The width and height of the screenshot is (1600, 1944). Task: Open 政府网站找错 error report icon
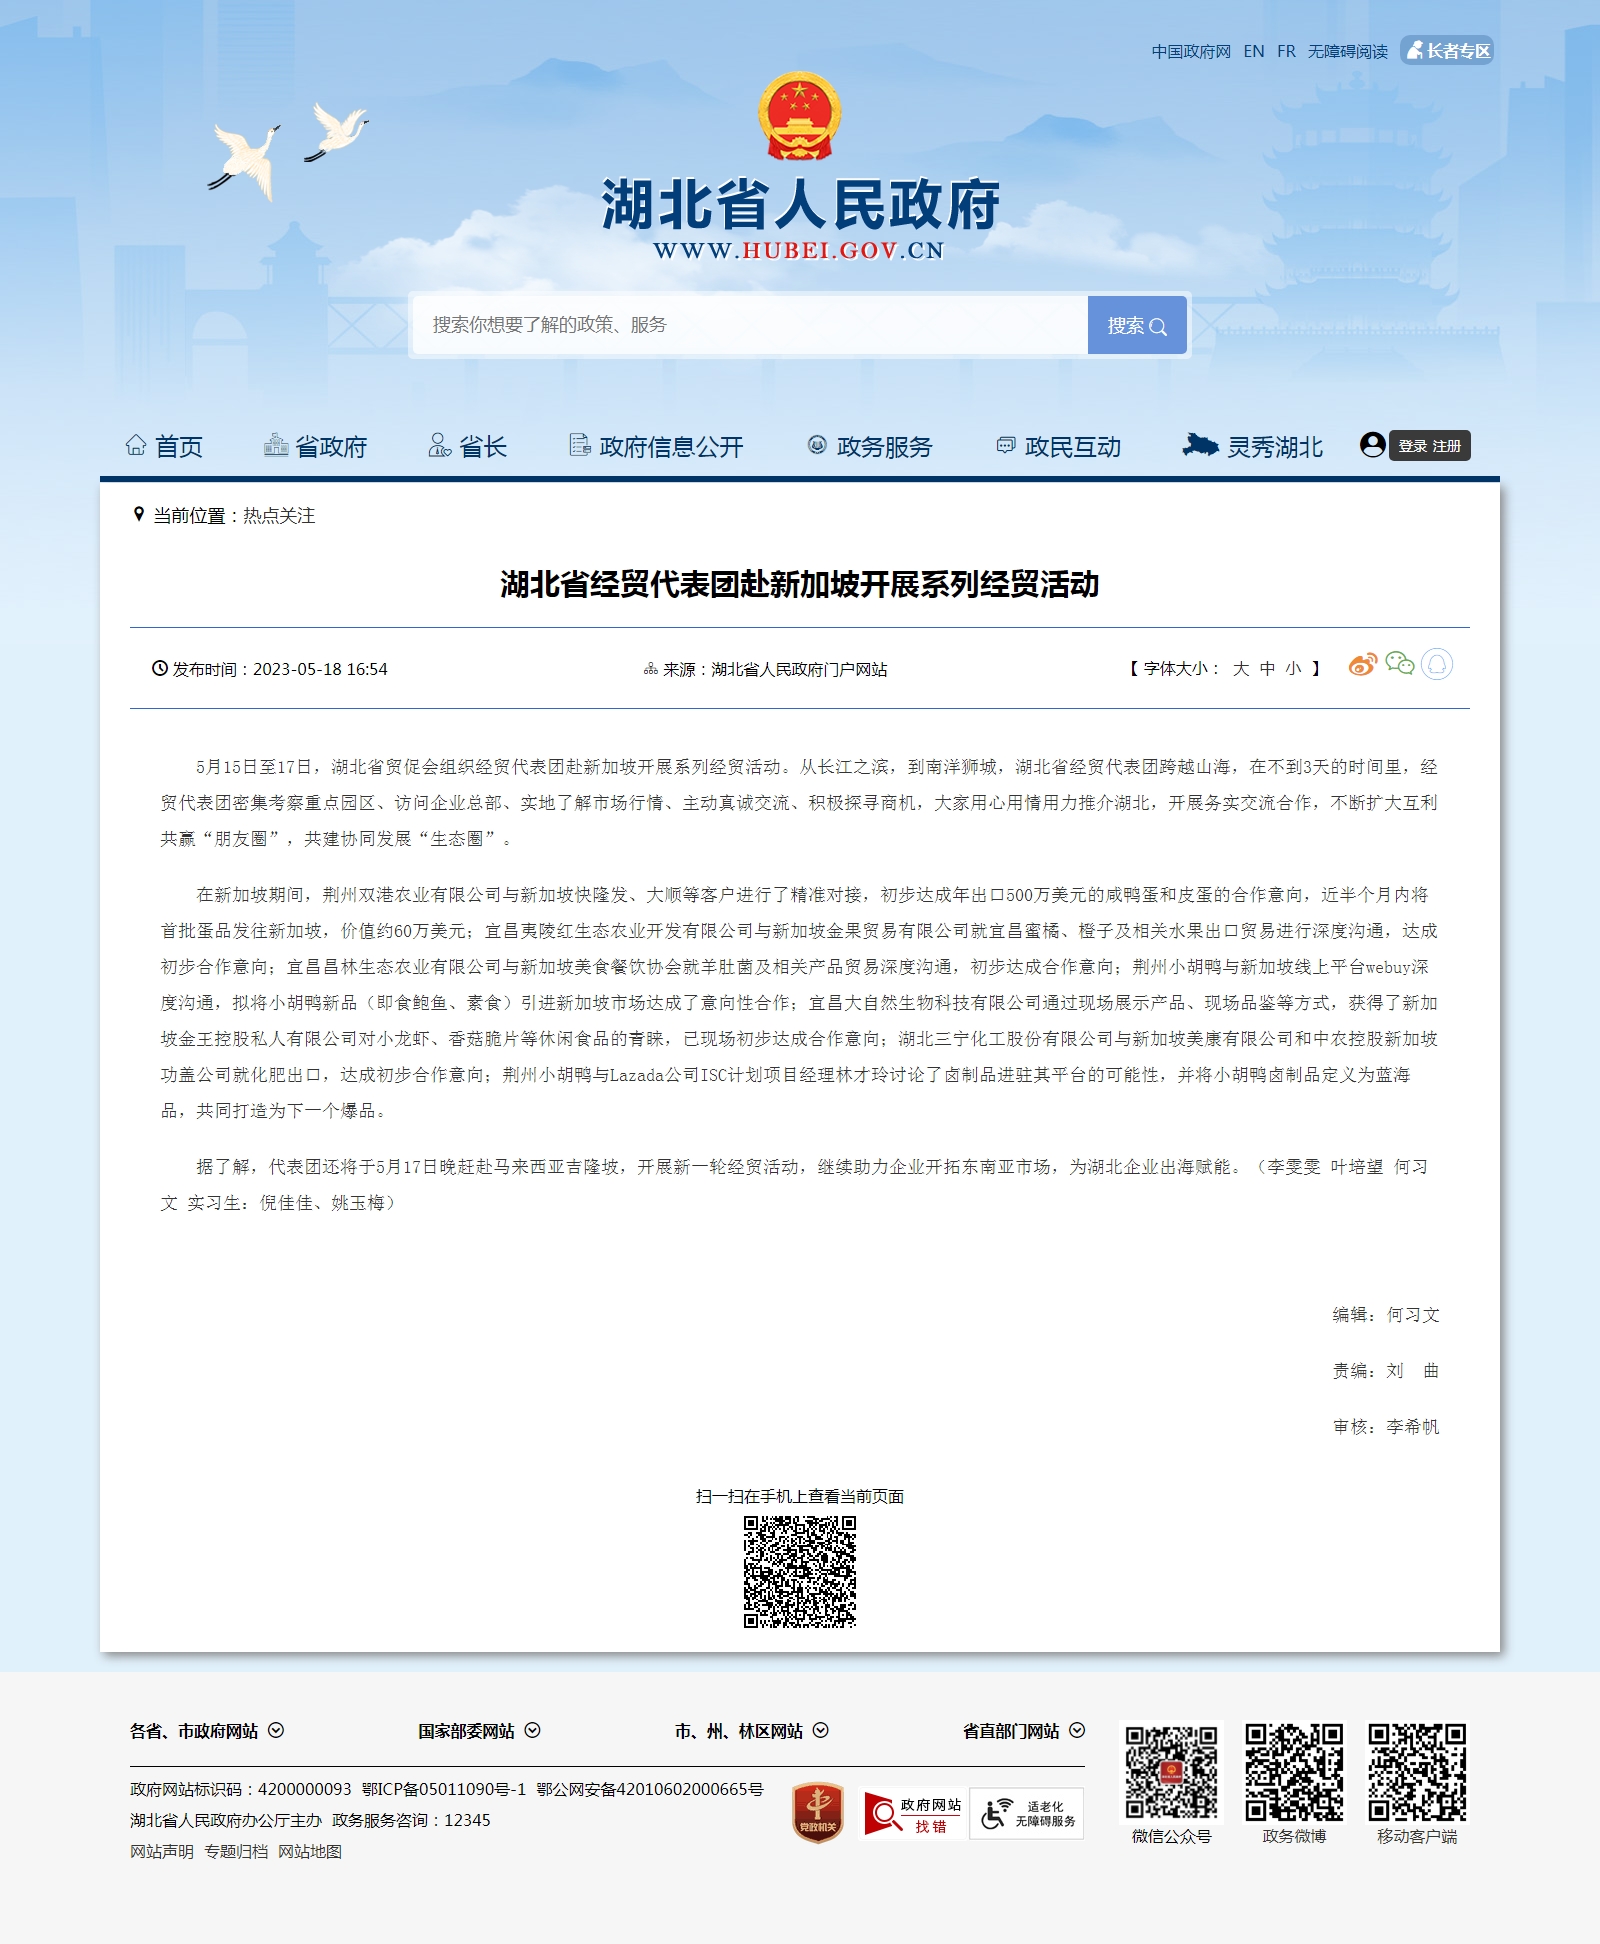click(912, 1814)
